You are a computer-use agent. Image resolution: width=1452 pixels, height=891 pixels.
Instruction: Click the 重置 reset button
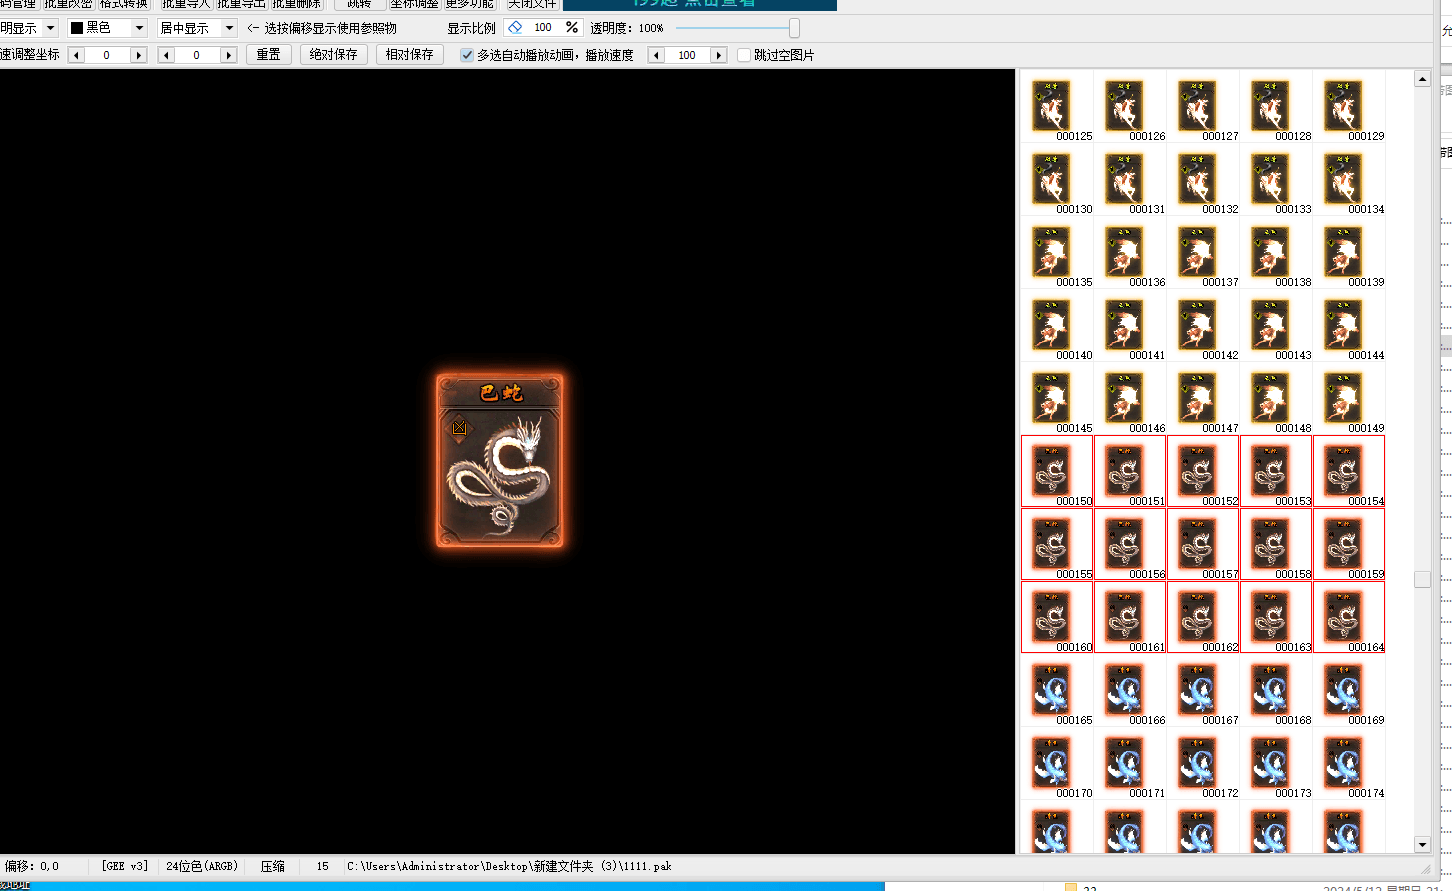(x=269, y=55)
